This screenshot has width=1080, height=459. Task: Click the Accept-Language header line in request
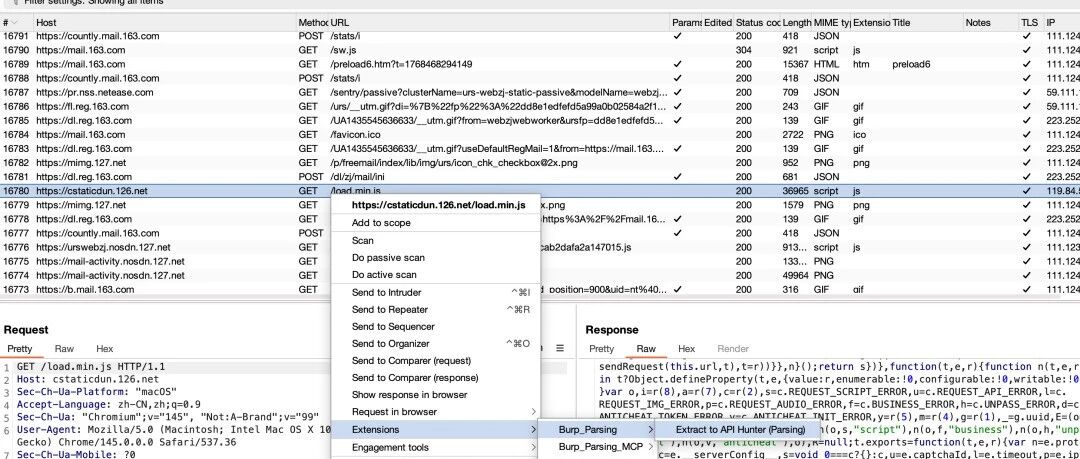108,404
